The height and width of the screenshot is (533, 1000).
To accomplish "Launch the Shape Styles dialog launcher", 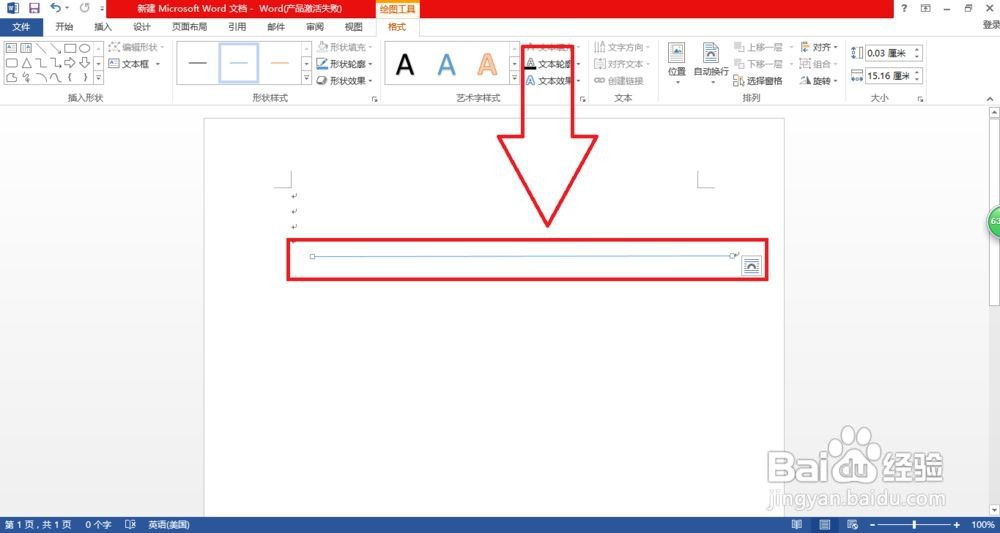I will click(x=374, y=99).
